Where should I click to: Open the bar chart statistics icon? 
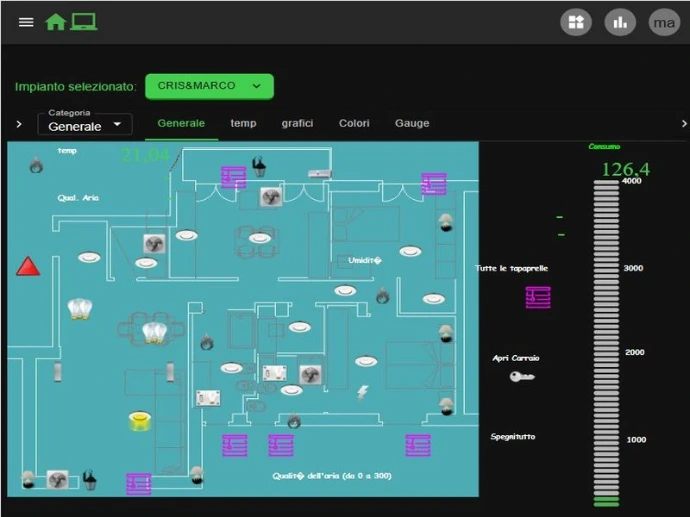click(620, 22)
